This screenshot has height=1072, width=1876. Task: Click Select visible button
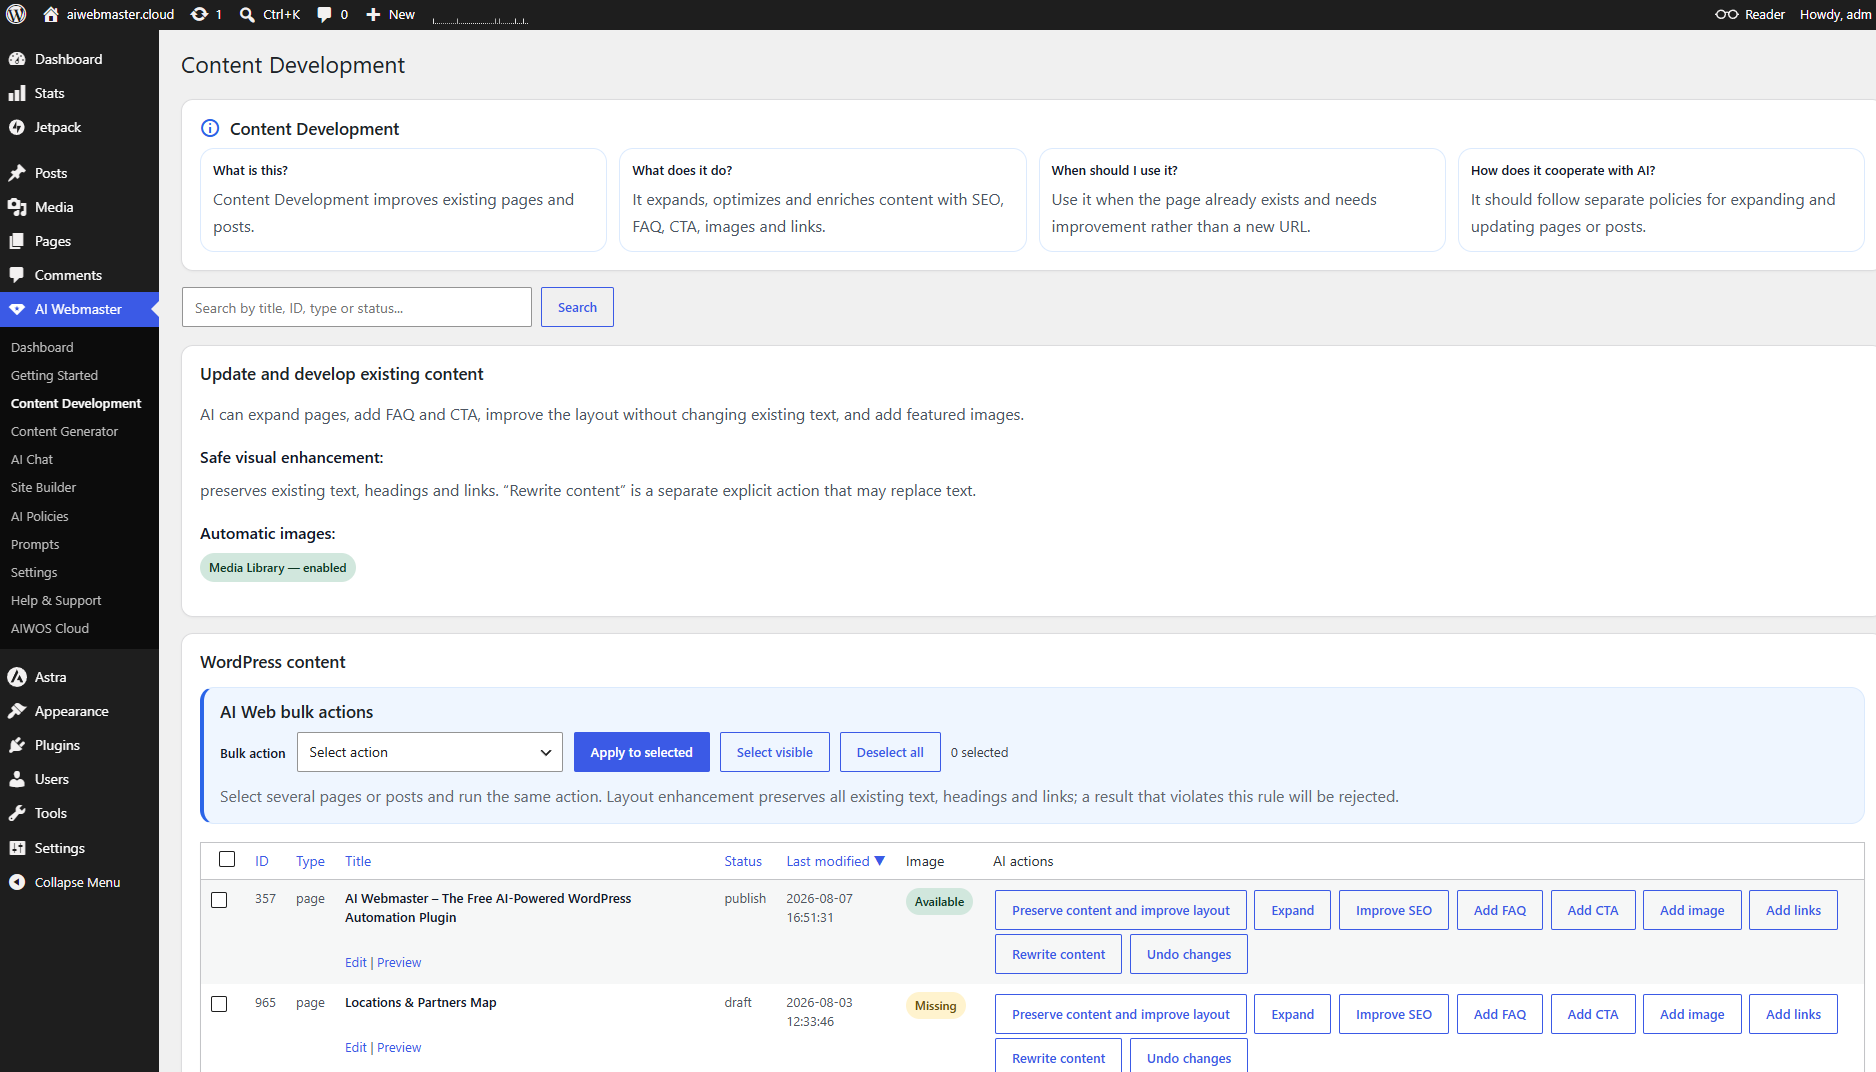[775, 752]
